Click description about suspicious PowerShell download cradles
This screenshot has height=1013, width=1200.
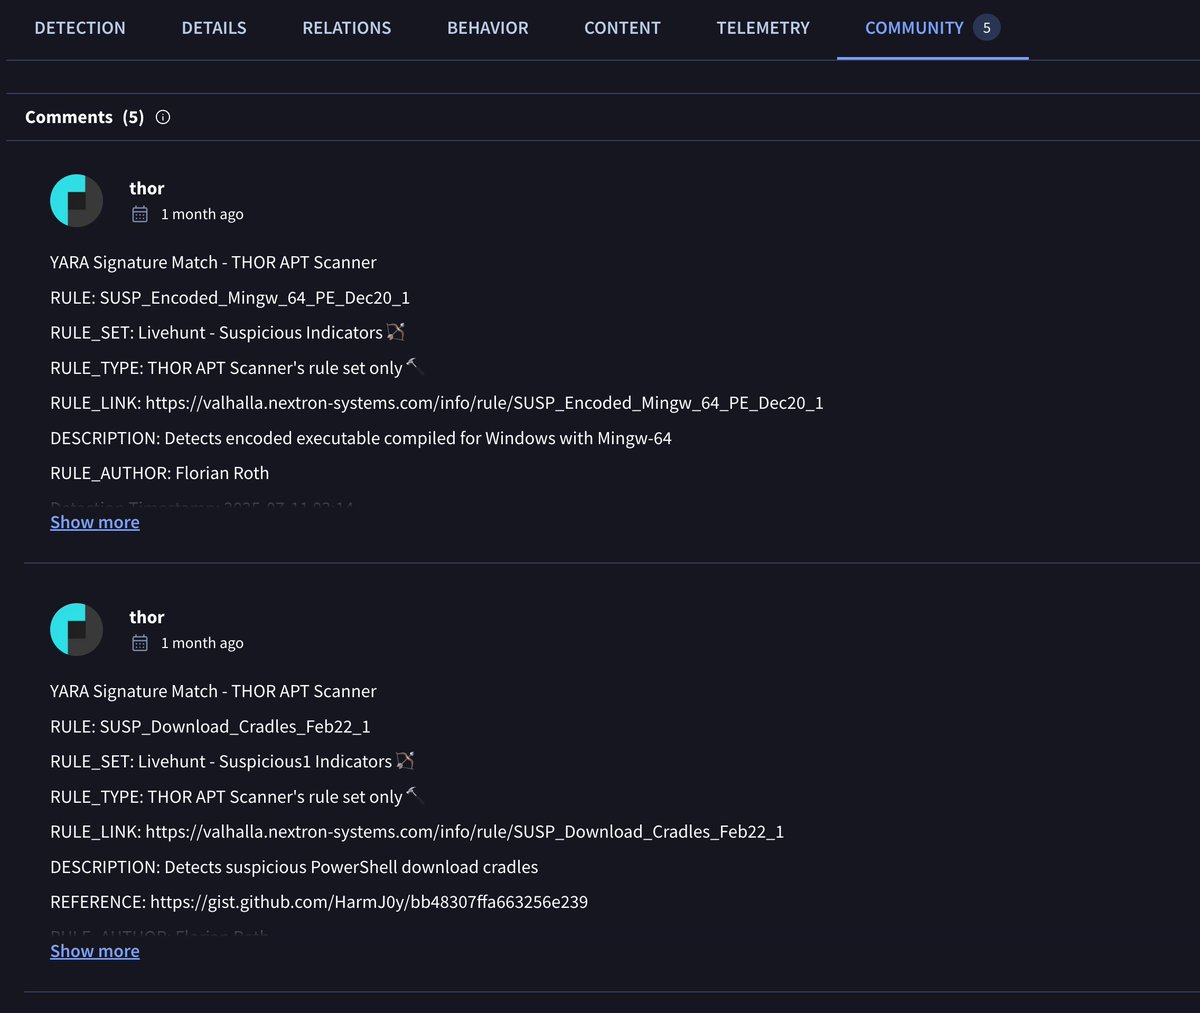pos(294,867)
